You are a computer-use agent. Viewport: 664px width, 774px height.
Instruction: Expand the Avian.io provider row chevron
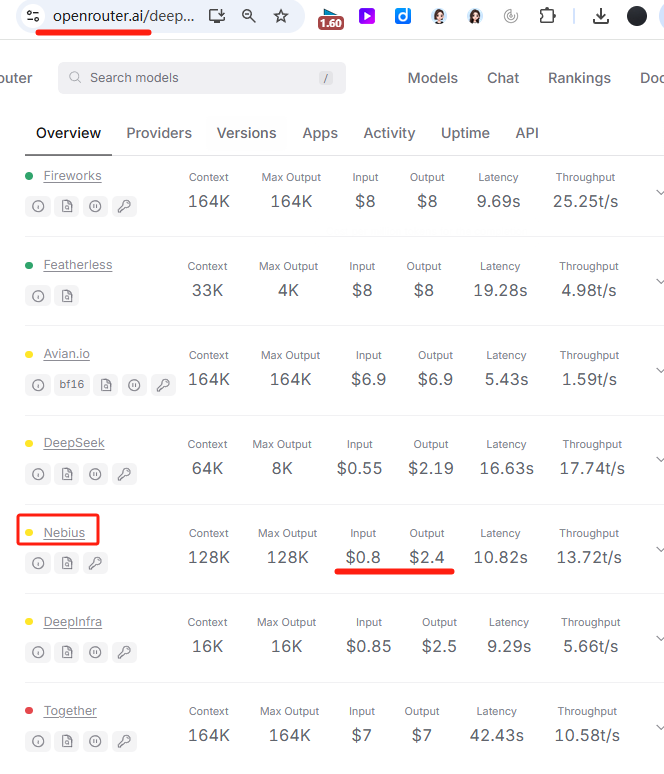pyautogui.click(x=660, y=371)
